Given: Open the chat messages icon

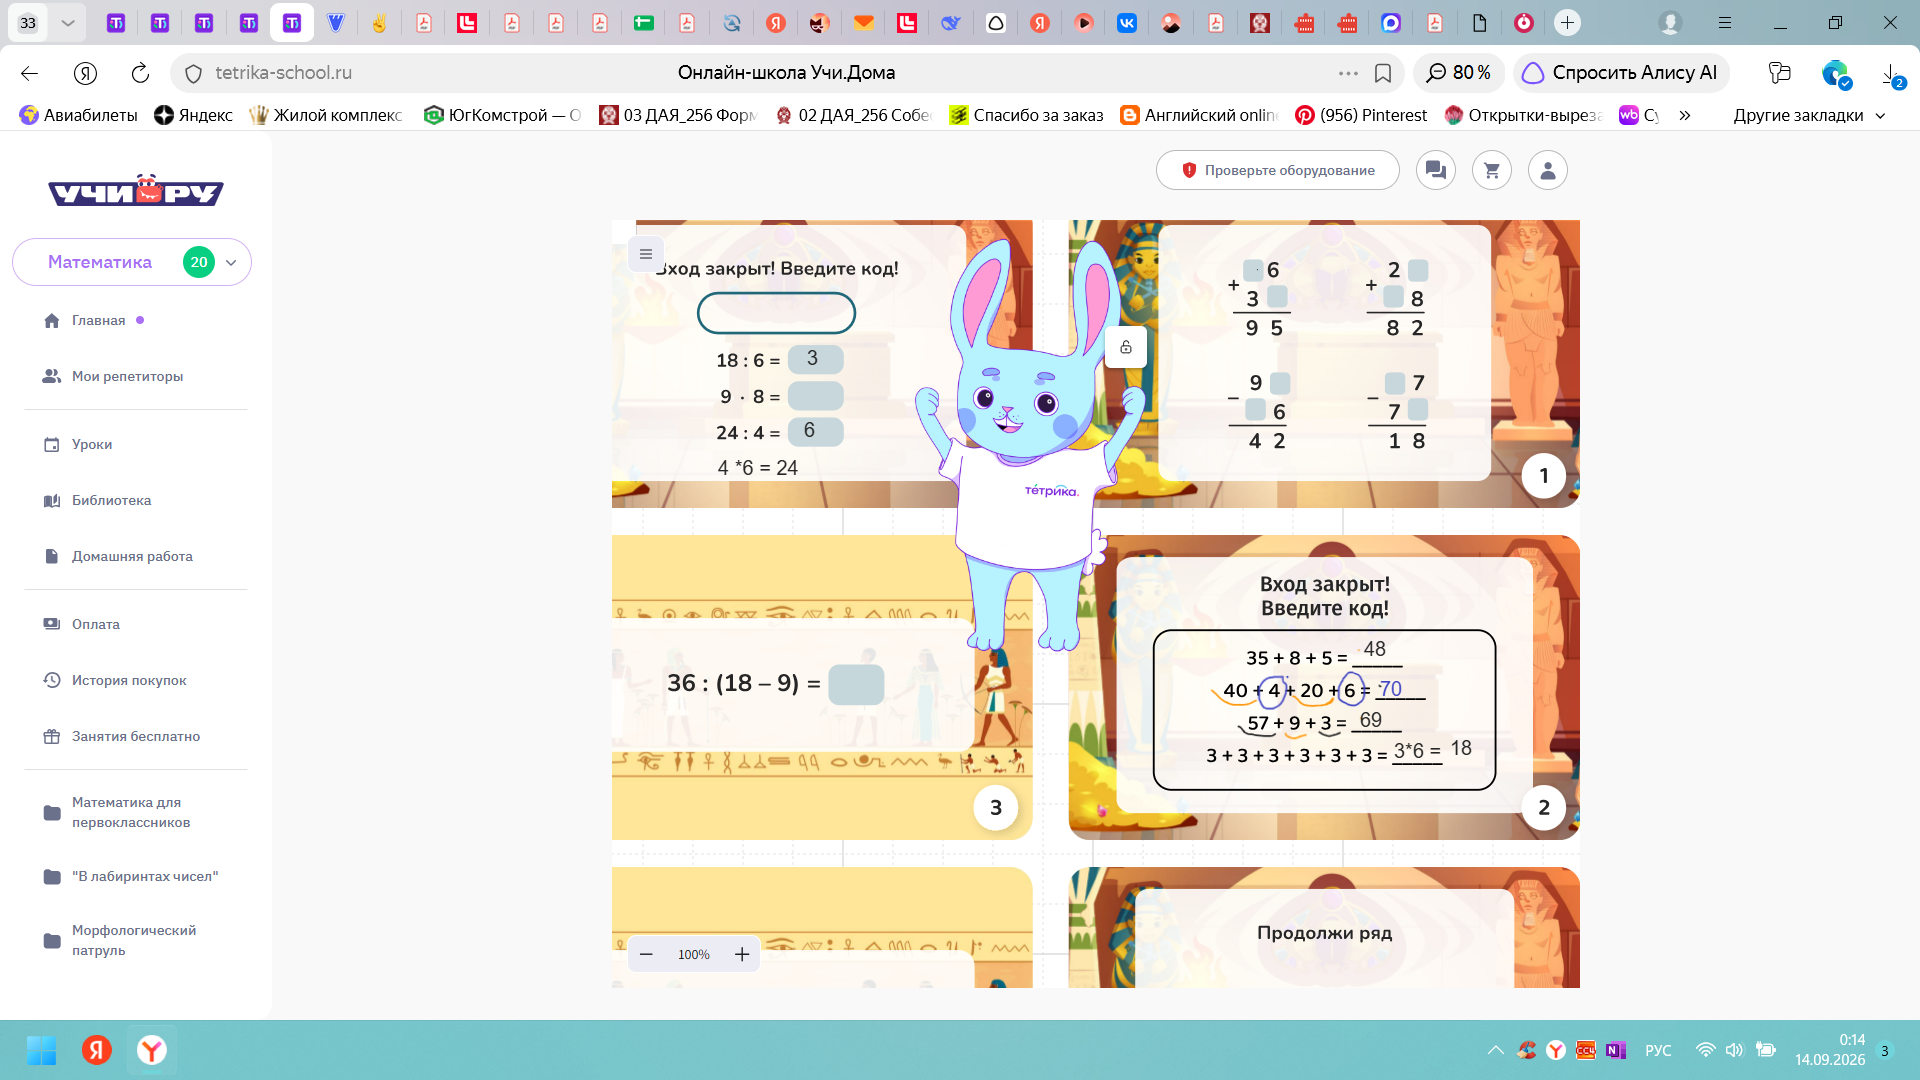Looking at the screenshot, I should point(1436,170).
